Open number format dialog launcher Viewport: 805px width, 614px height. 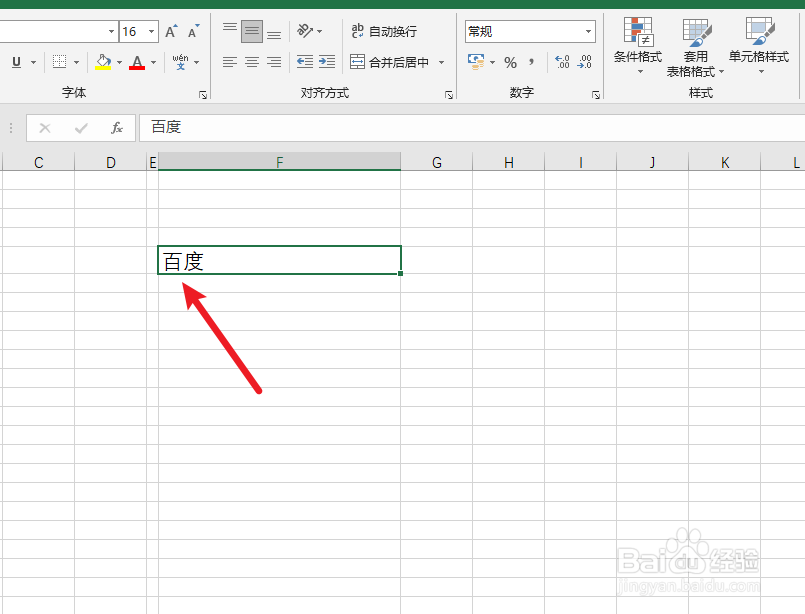(x=596, y=95)
